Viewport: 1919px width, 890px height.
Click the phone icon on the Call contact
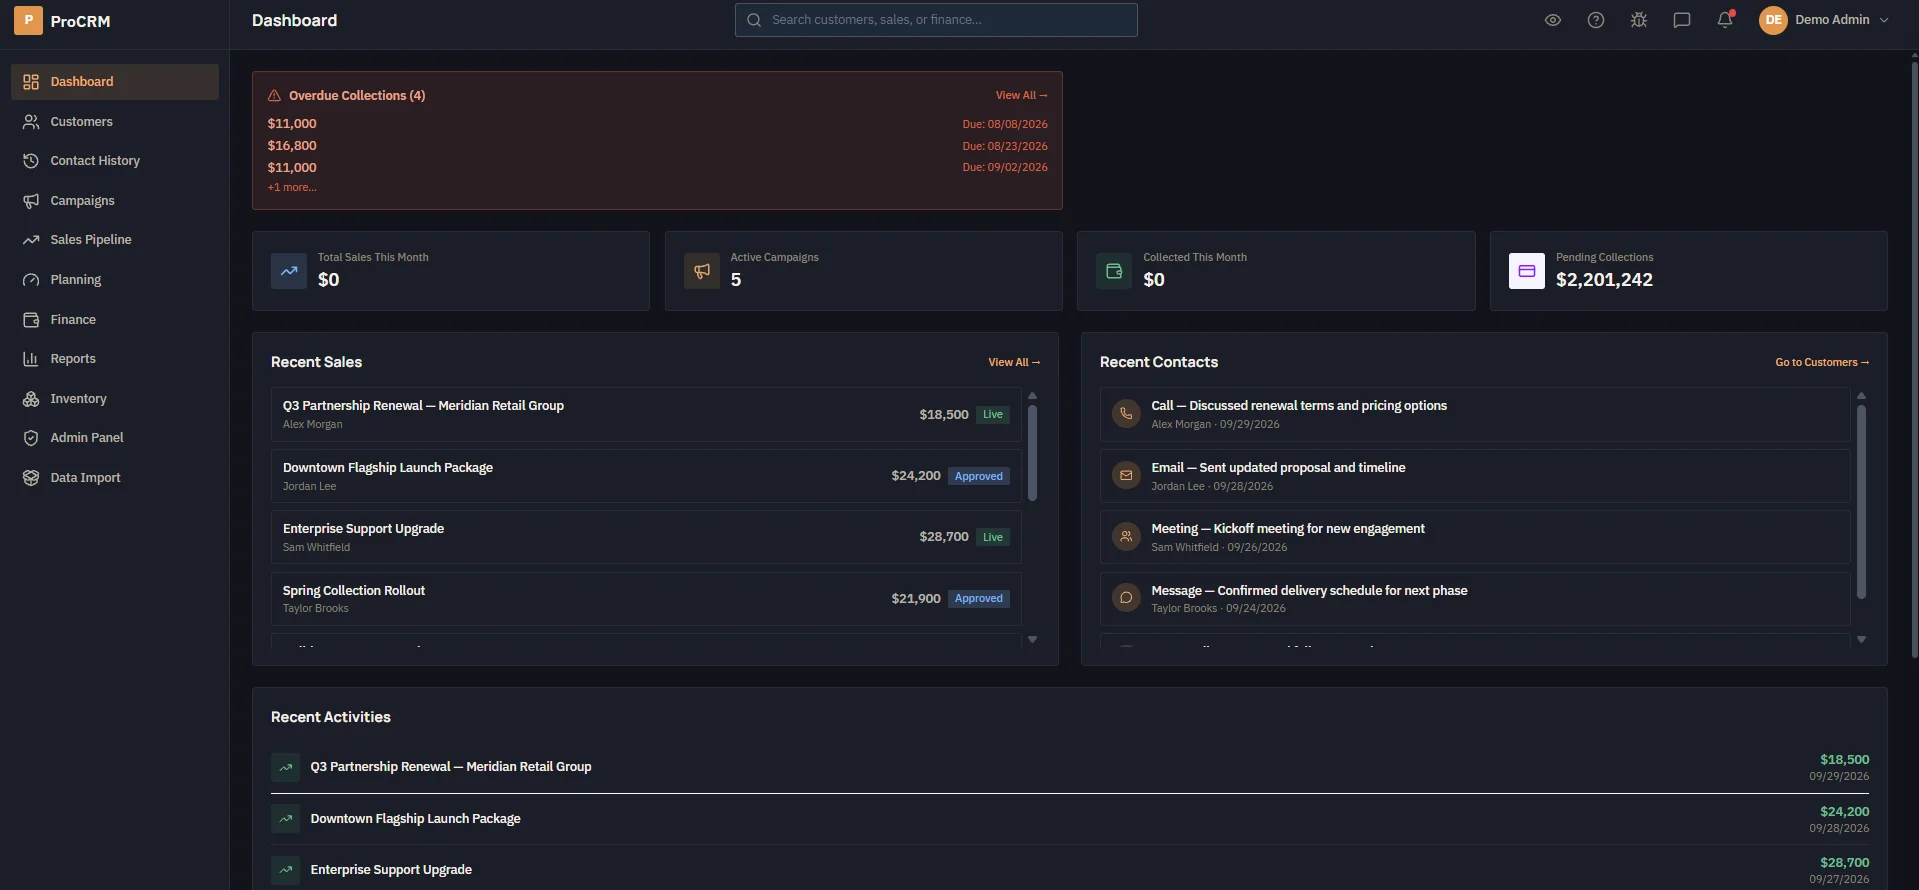1126,414
